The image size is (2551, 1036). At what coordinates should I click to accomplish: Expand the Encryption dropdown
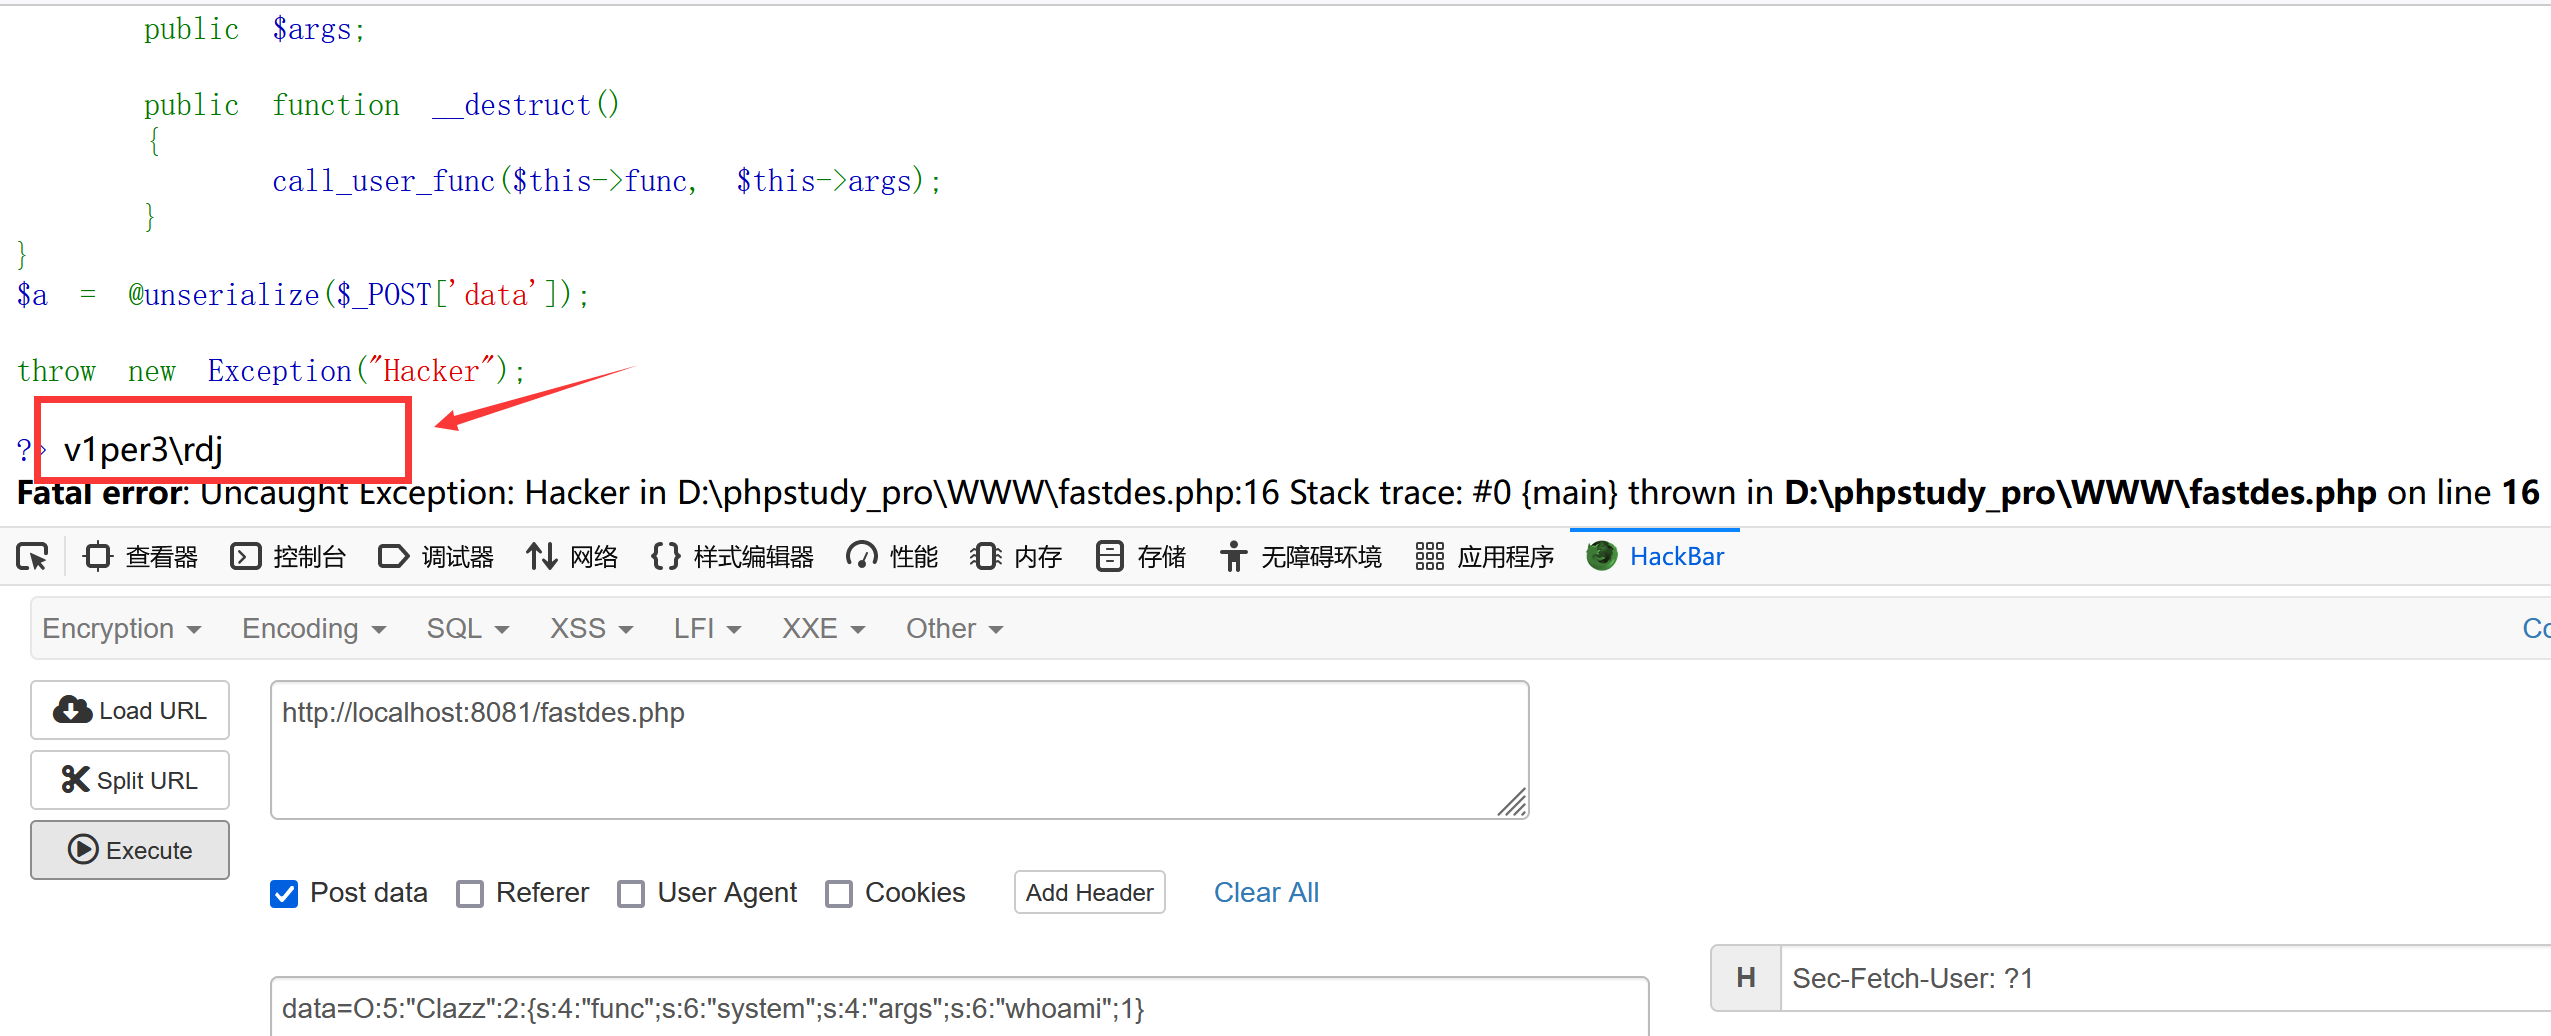pos(122,628)
